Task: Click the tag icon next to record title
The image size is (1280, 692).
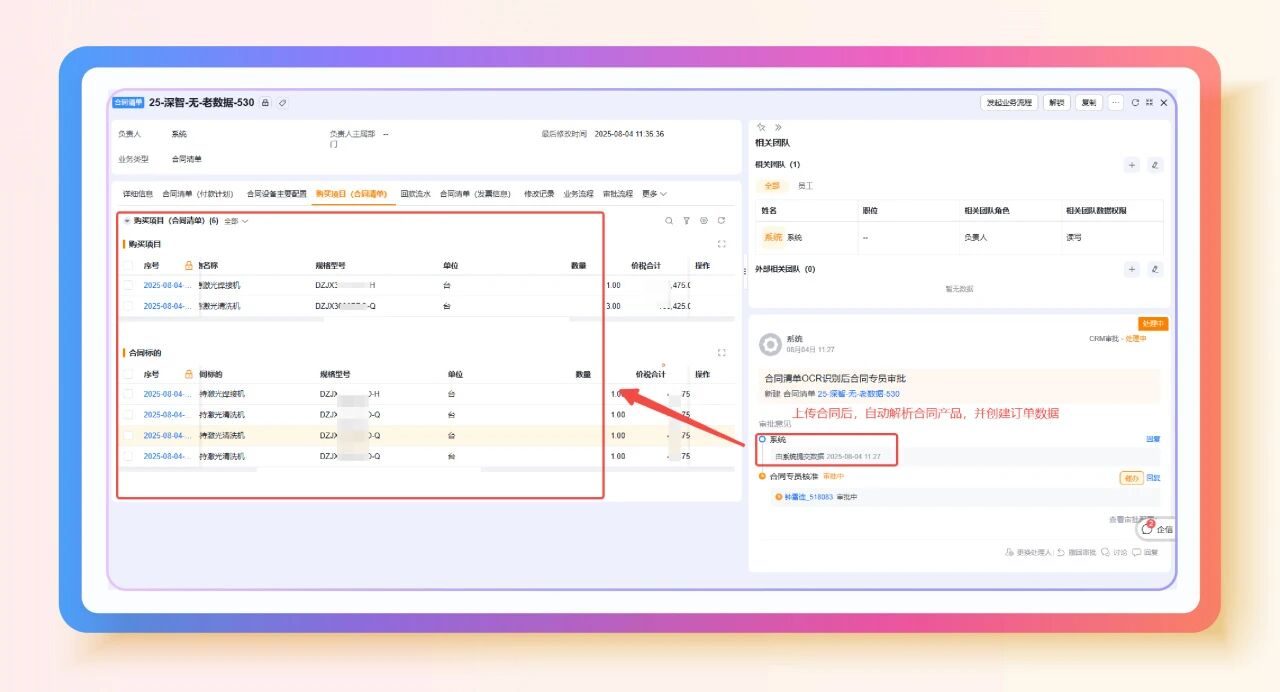Action: point(283,103)
